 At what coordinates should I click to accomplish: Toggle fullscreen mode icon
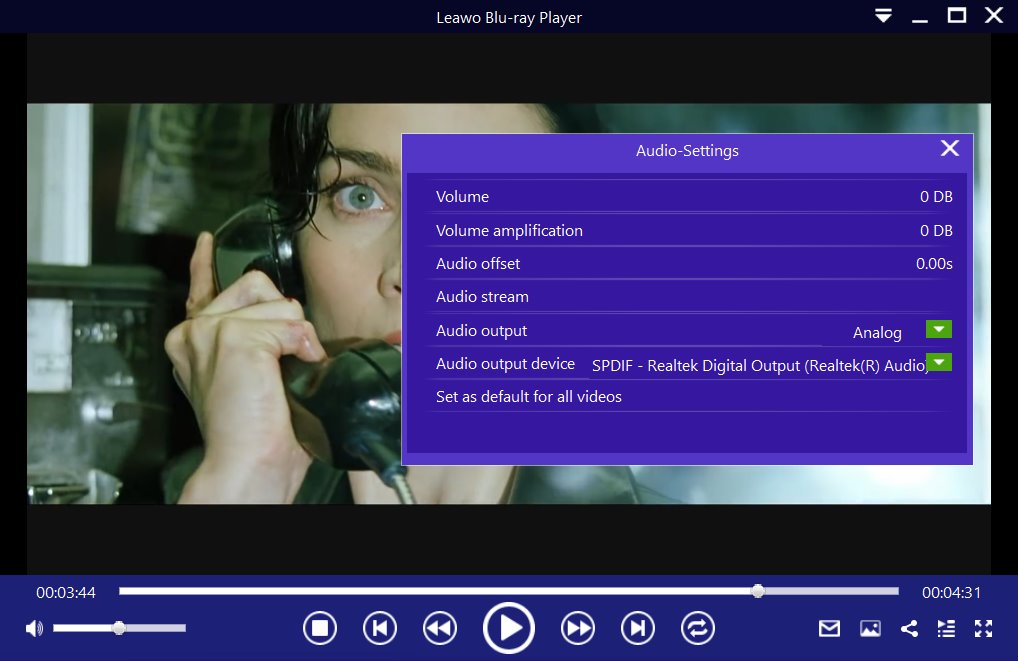click(984, 628)
